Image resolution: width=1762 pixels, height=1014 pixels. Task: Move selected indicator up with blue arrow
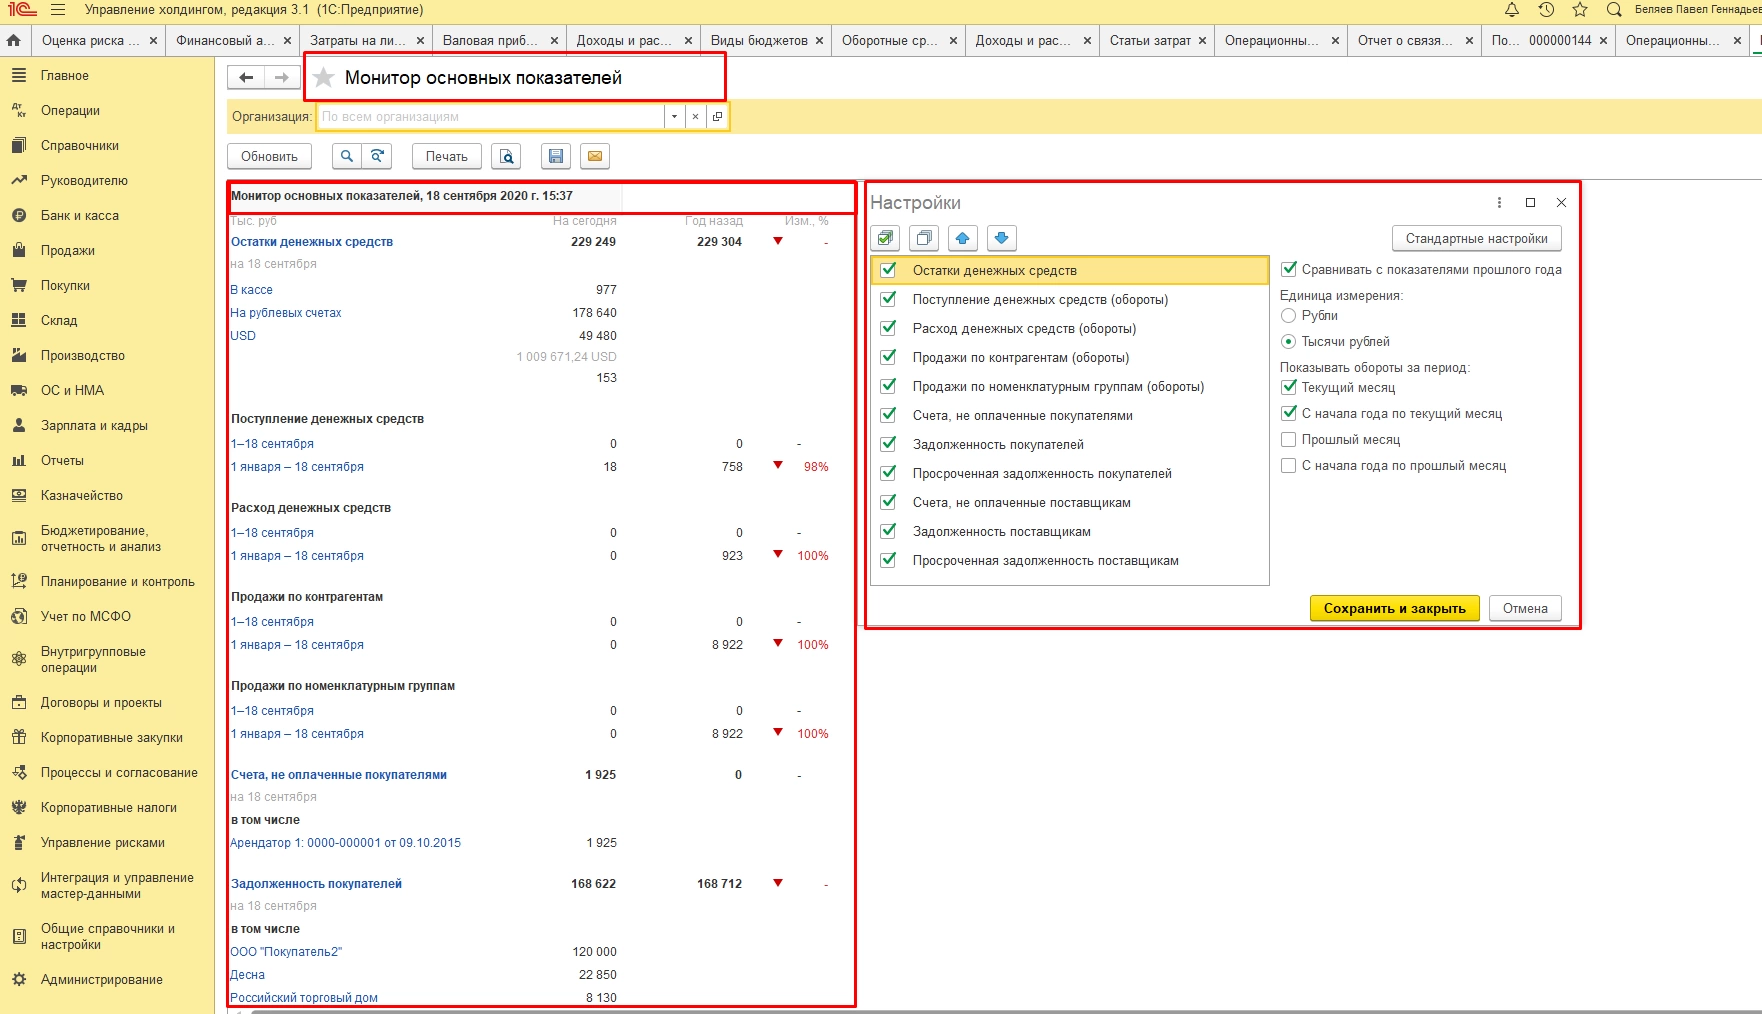tap(962, 238)
